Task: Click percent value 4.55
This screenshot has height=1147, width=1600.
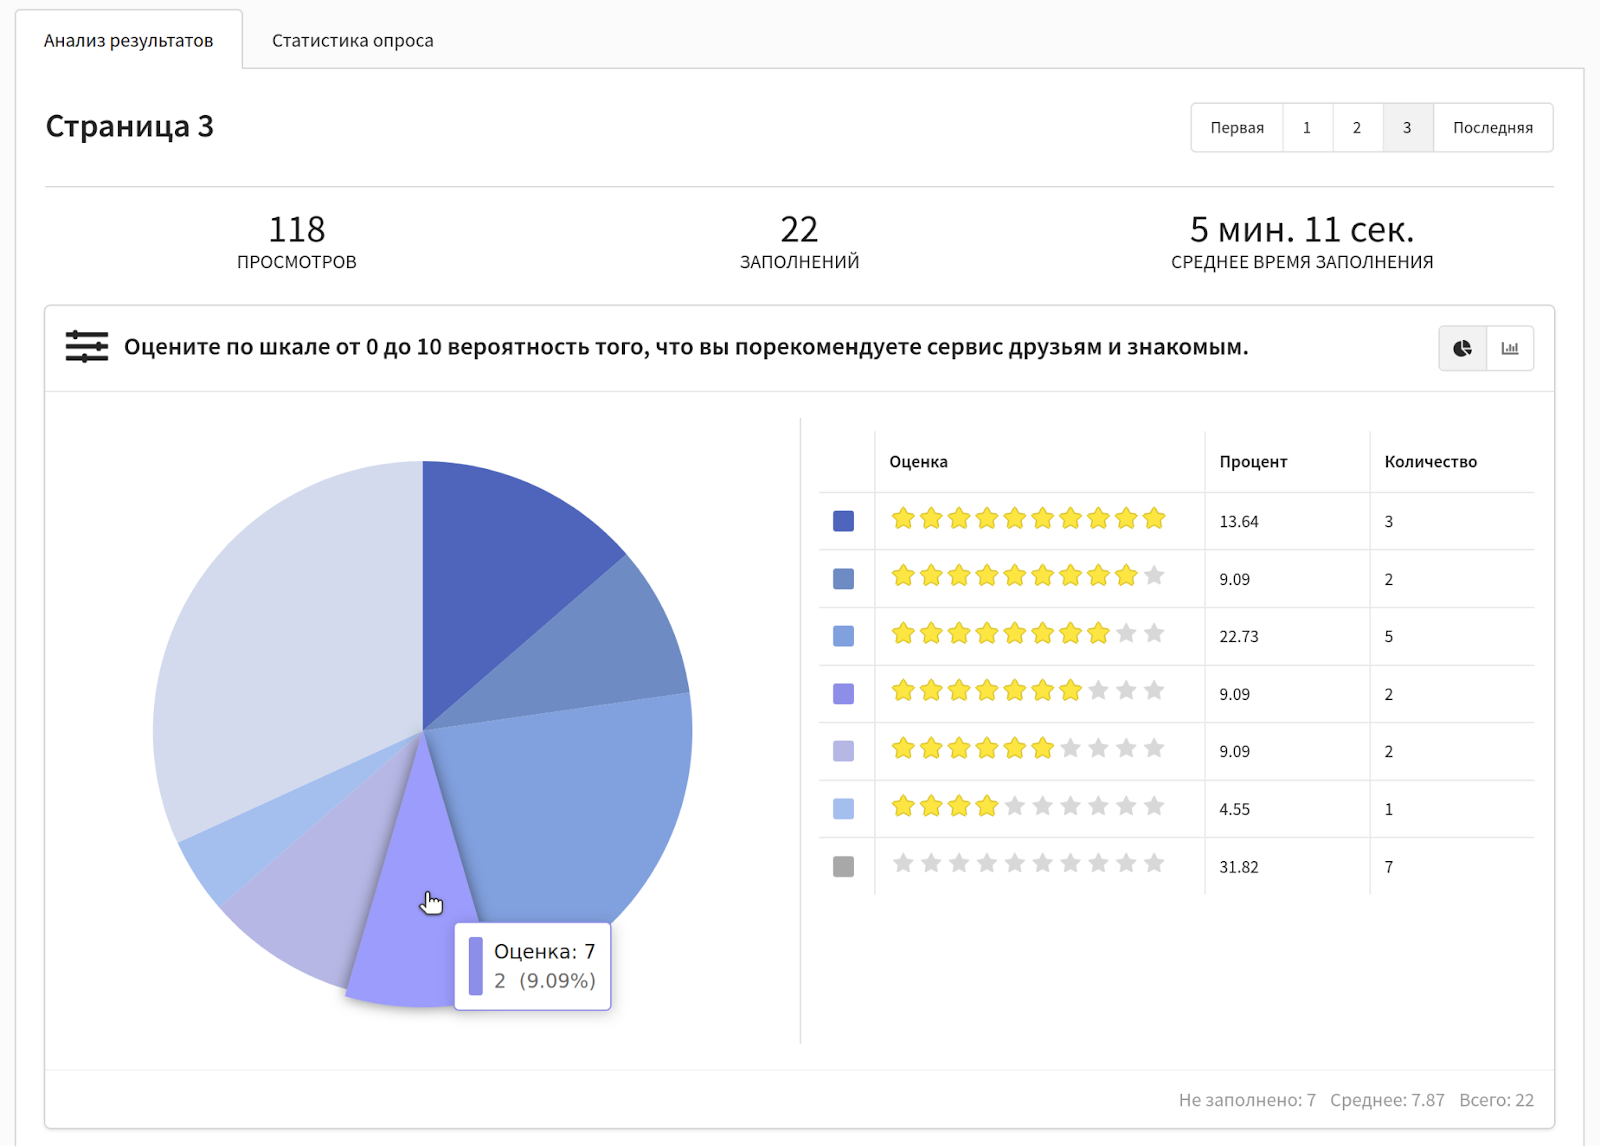Action: pyautogui.click(x=1235, y=810)
